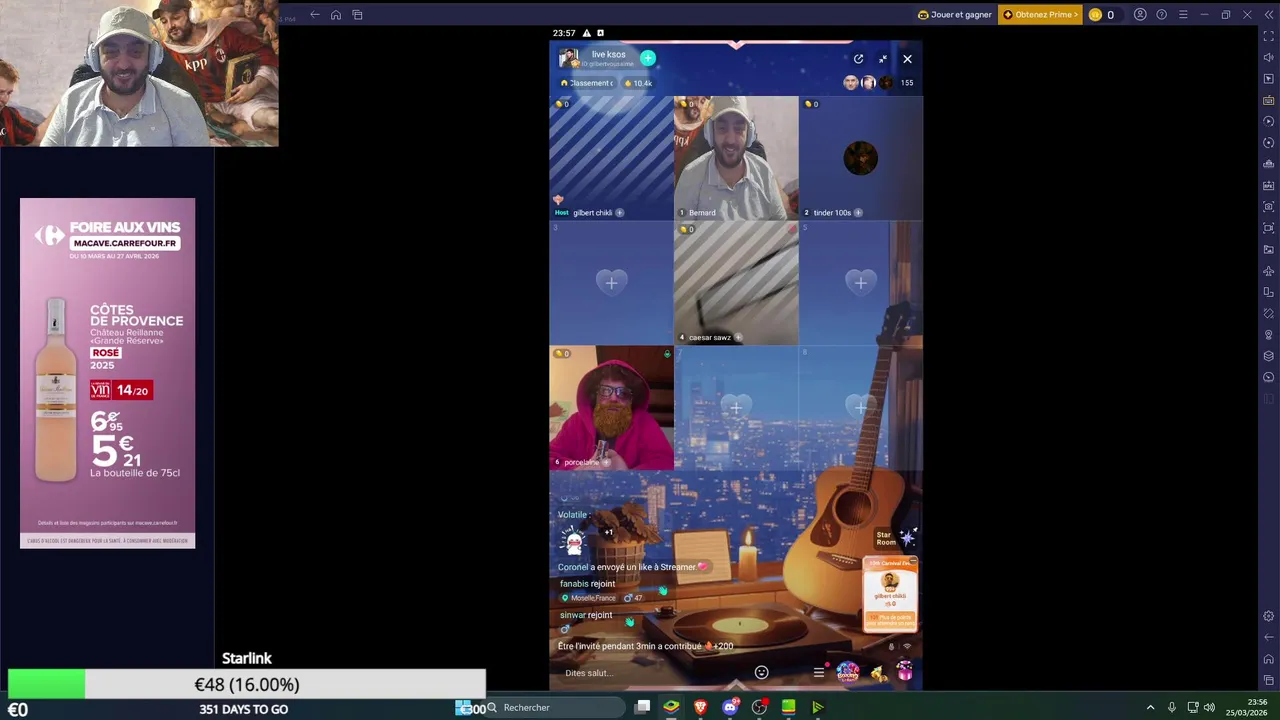Share the live room via share icon
This screenshot has height=720, width=1280.
click(858, 59)
